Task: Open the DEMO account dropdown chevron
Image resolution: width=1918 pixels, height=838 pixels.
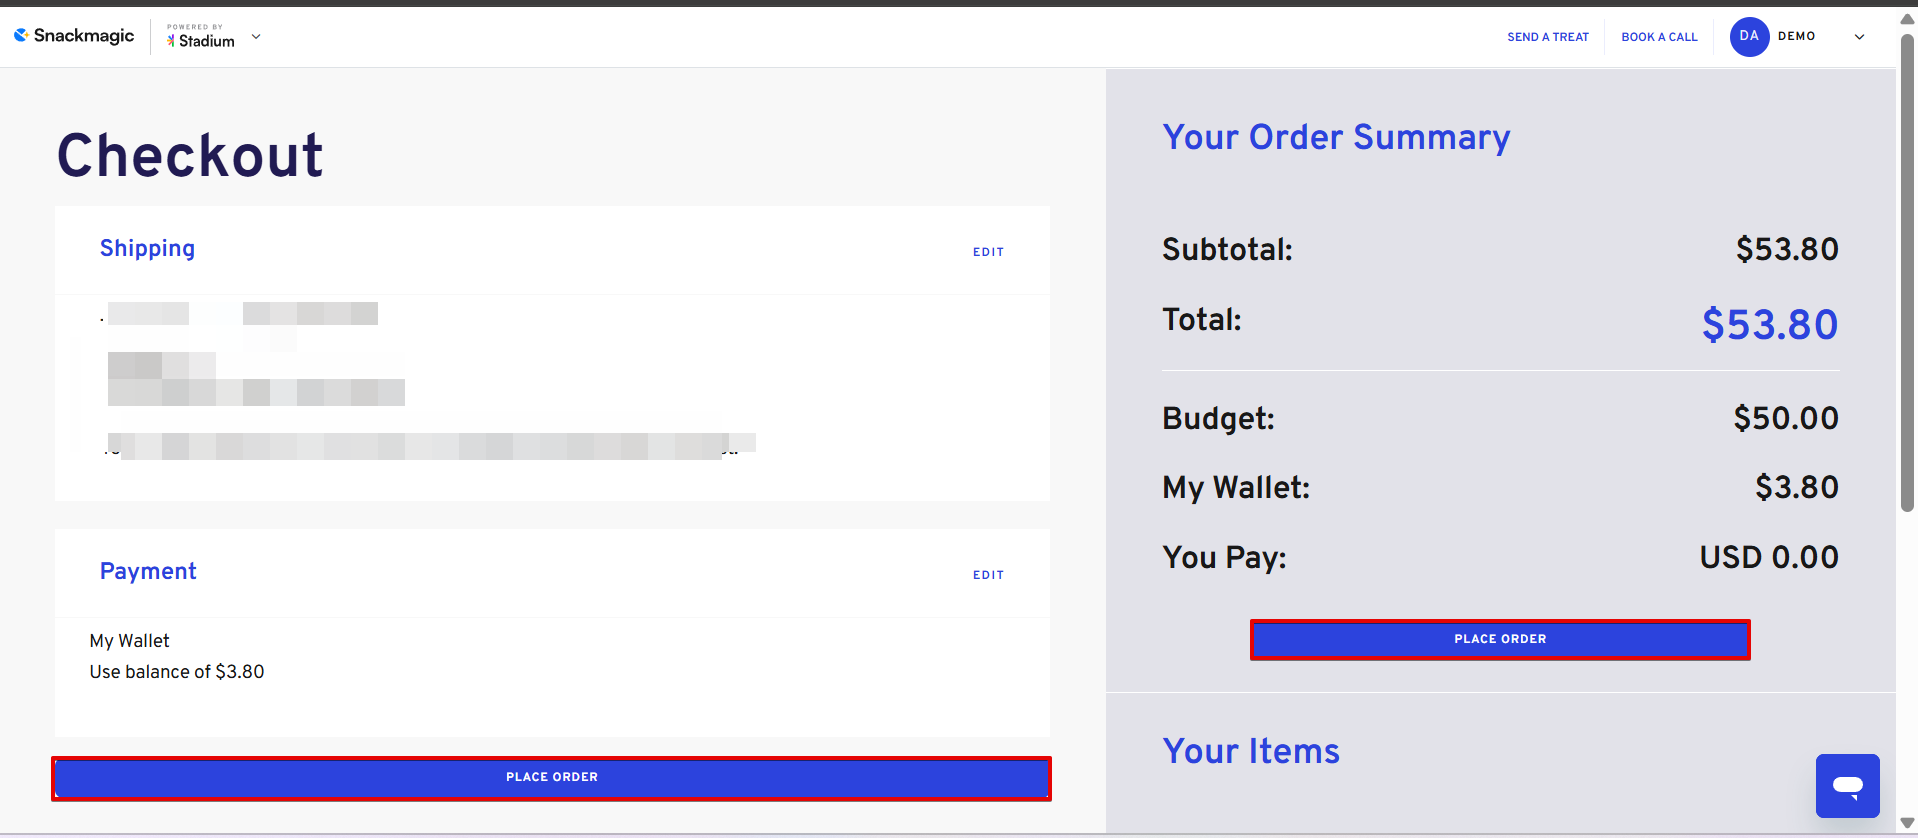Action: click(1859, 37)
